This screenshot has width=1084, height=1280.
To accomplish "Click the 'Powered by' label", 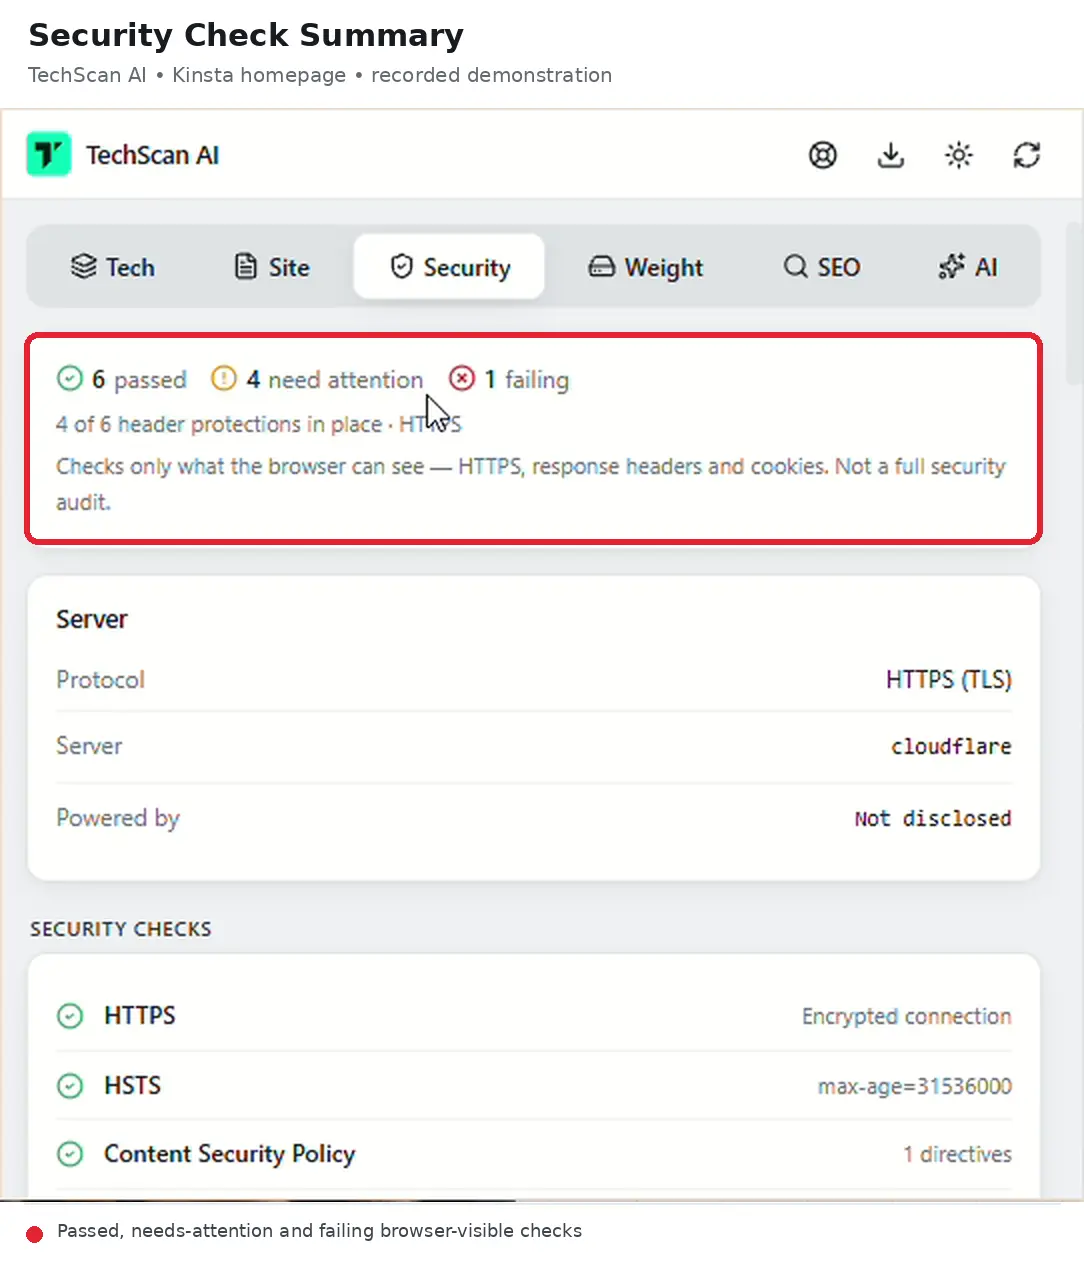I will pyautogui.click(x=118, y=819).
